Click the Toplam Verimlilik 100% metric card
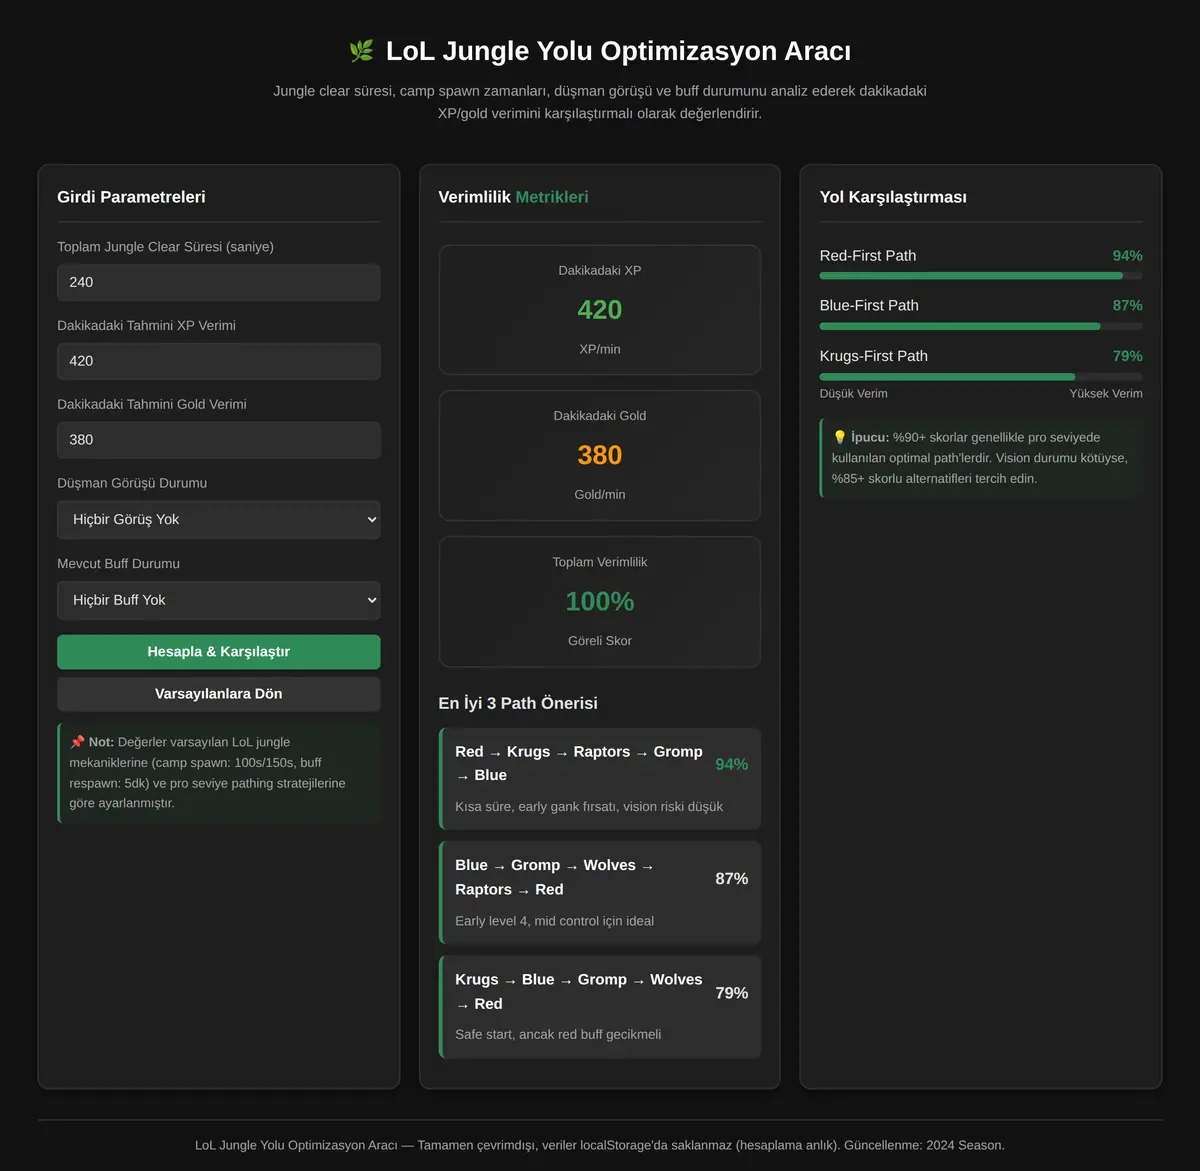The width and height of the screenshot is (1200, 1171). point(600,602)
